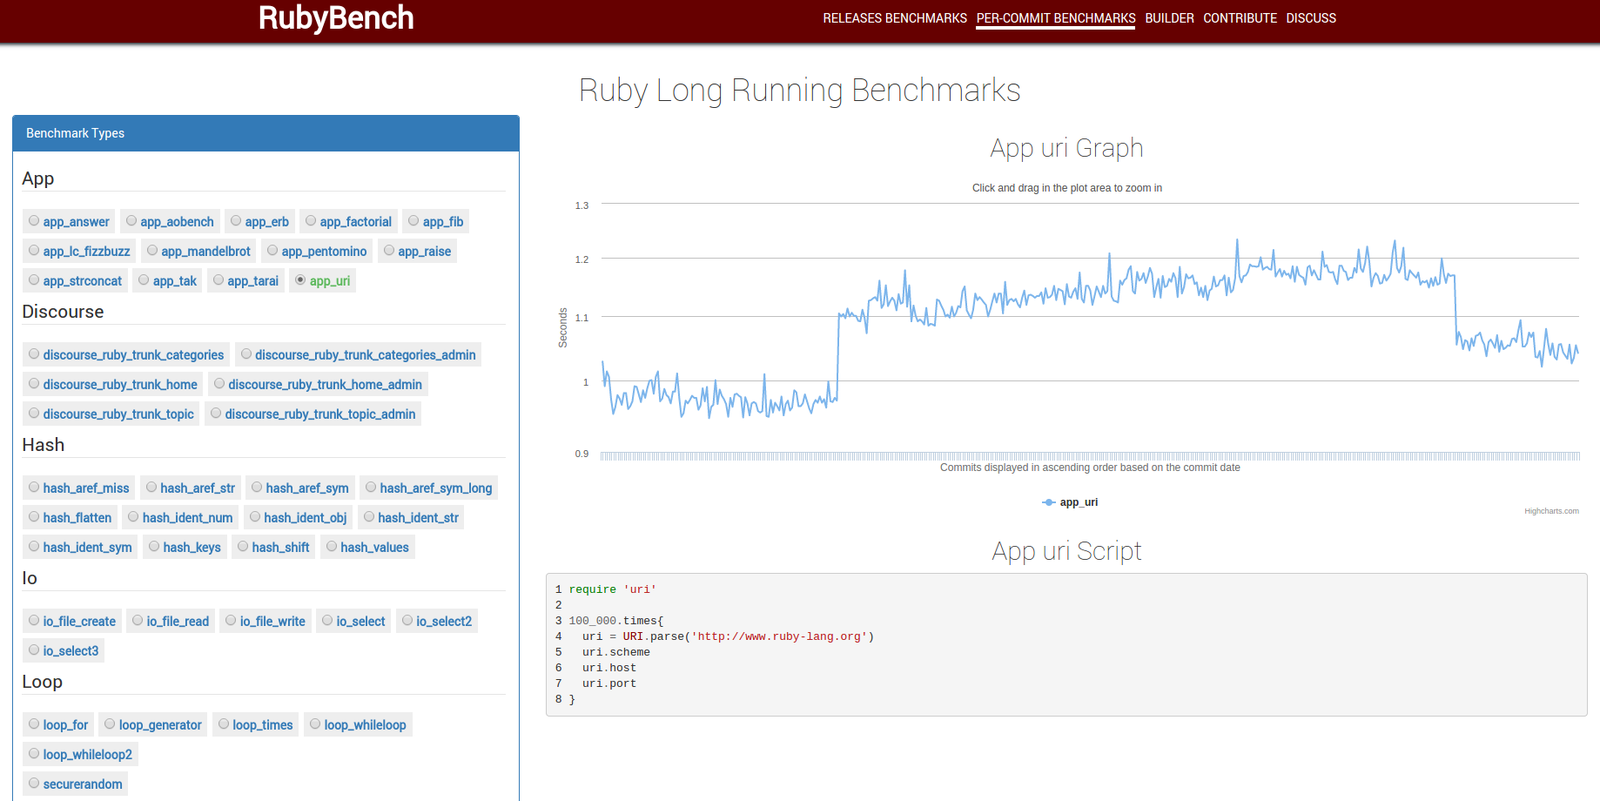Choose the app_tak benchmark
This screenshot has width=1600, height=801.
pyautogui.click(x=168, y=281)
